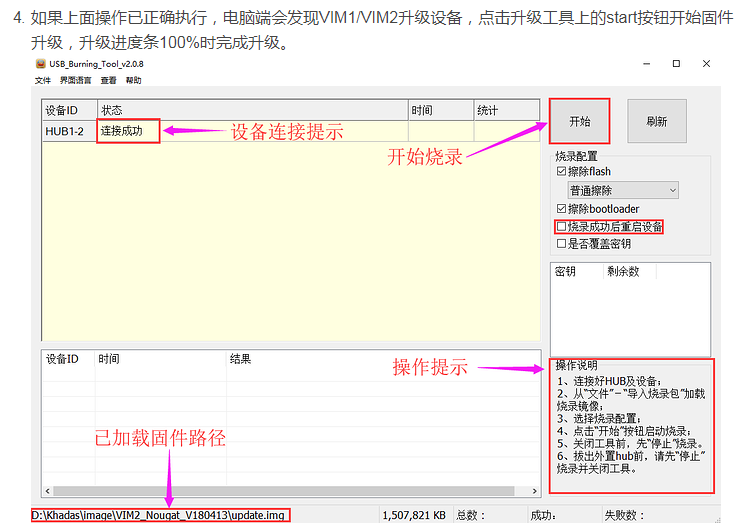Click the 操作说明 instructions panel title
Viewport: 744px width, 532px height.
tap(576, 365)
